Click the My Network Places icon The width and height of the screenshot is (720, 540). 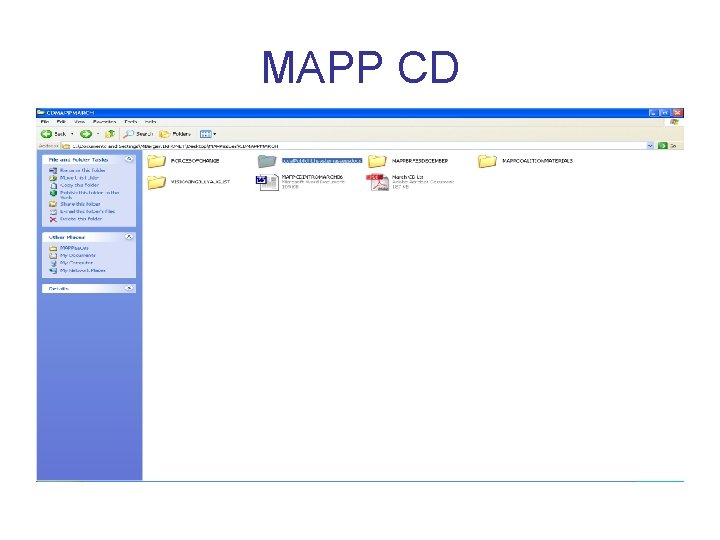point(53,271)
